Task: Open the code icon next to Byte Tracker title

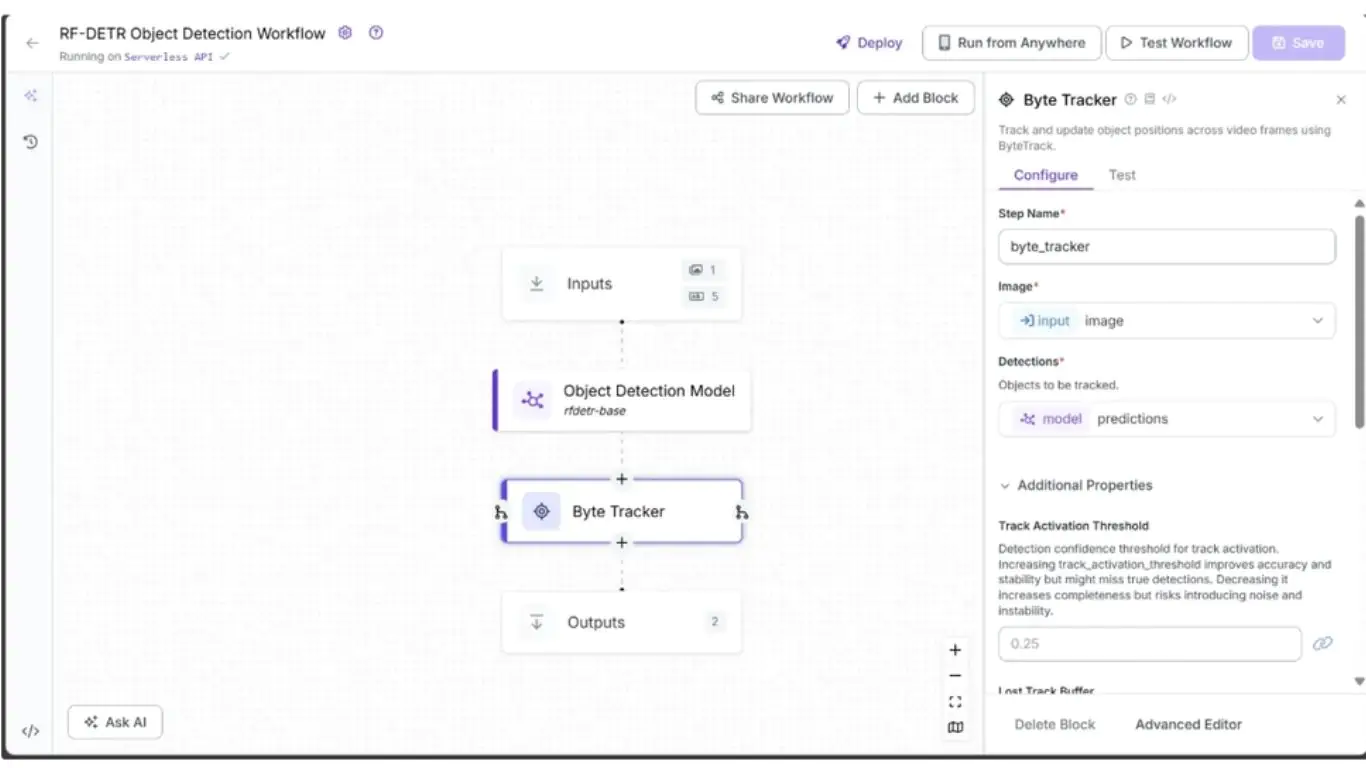Action: [x=1170, y=99]
